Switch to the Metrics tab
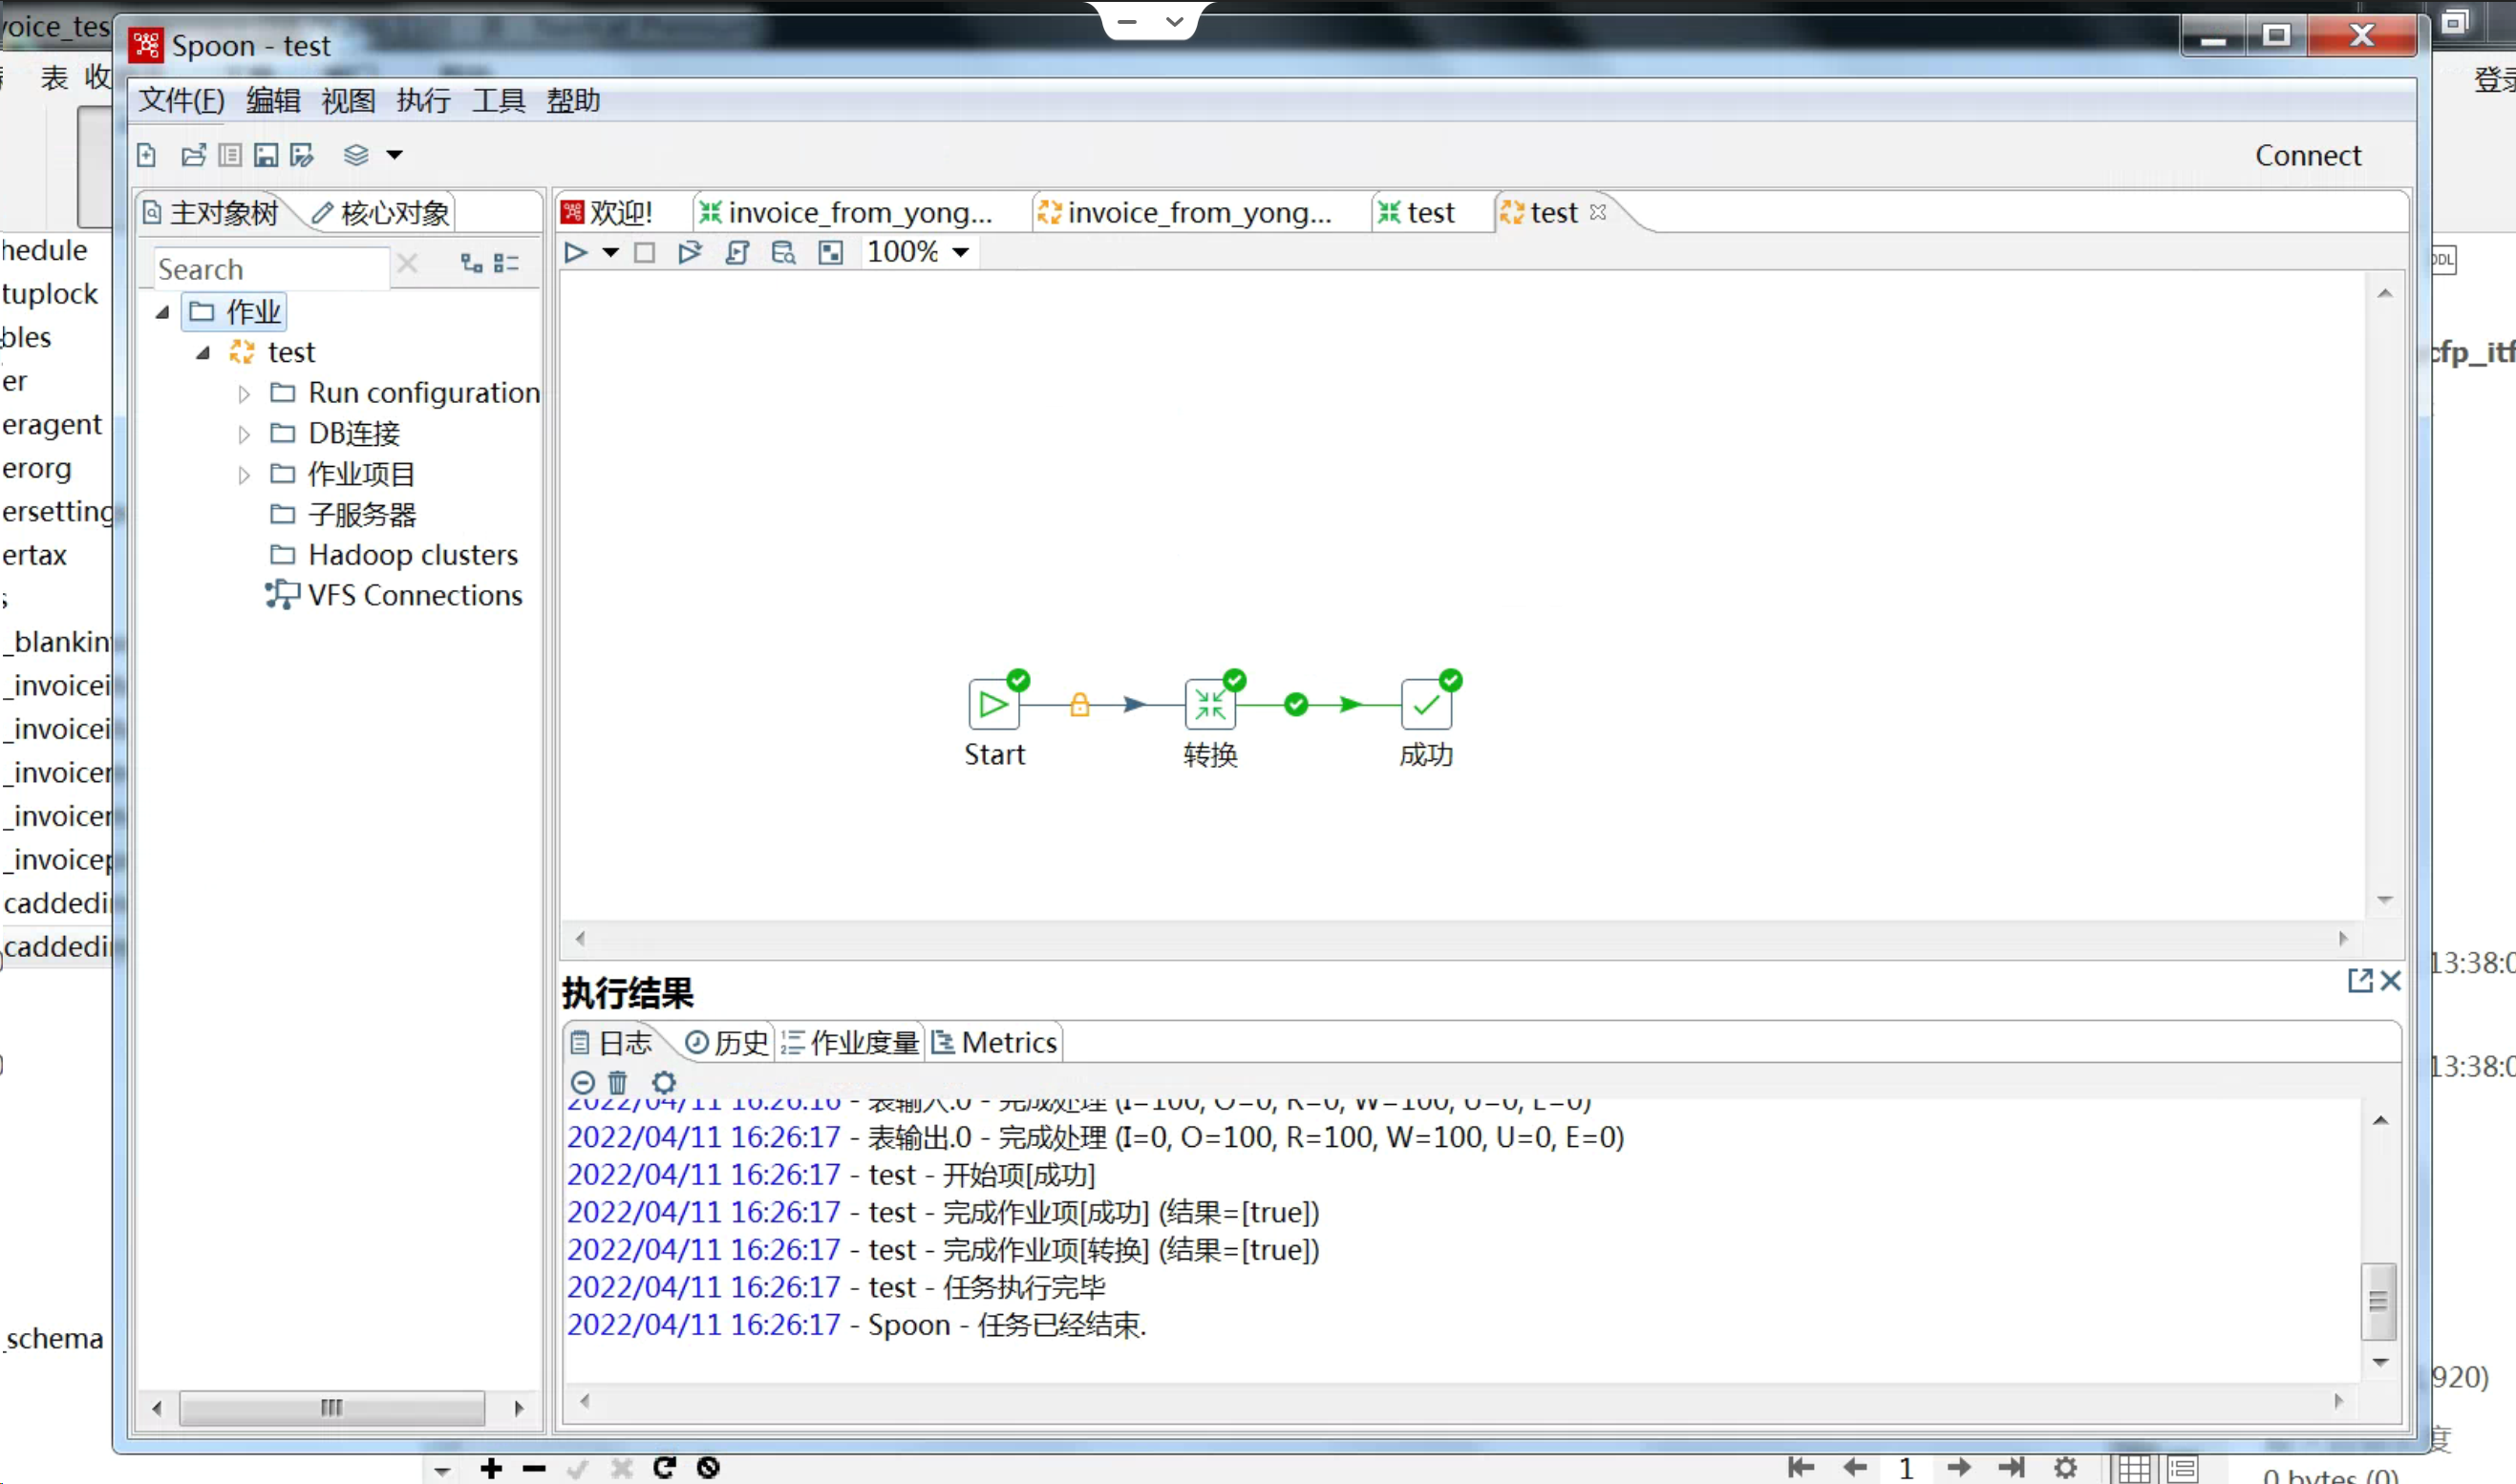Screen dimensions: 2516x1484 (x=994, y=1043)
